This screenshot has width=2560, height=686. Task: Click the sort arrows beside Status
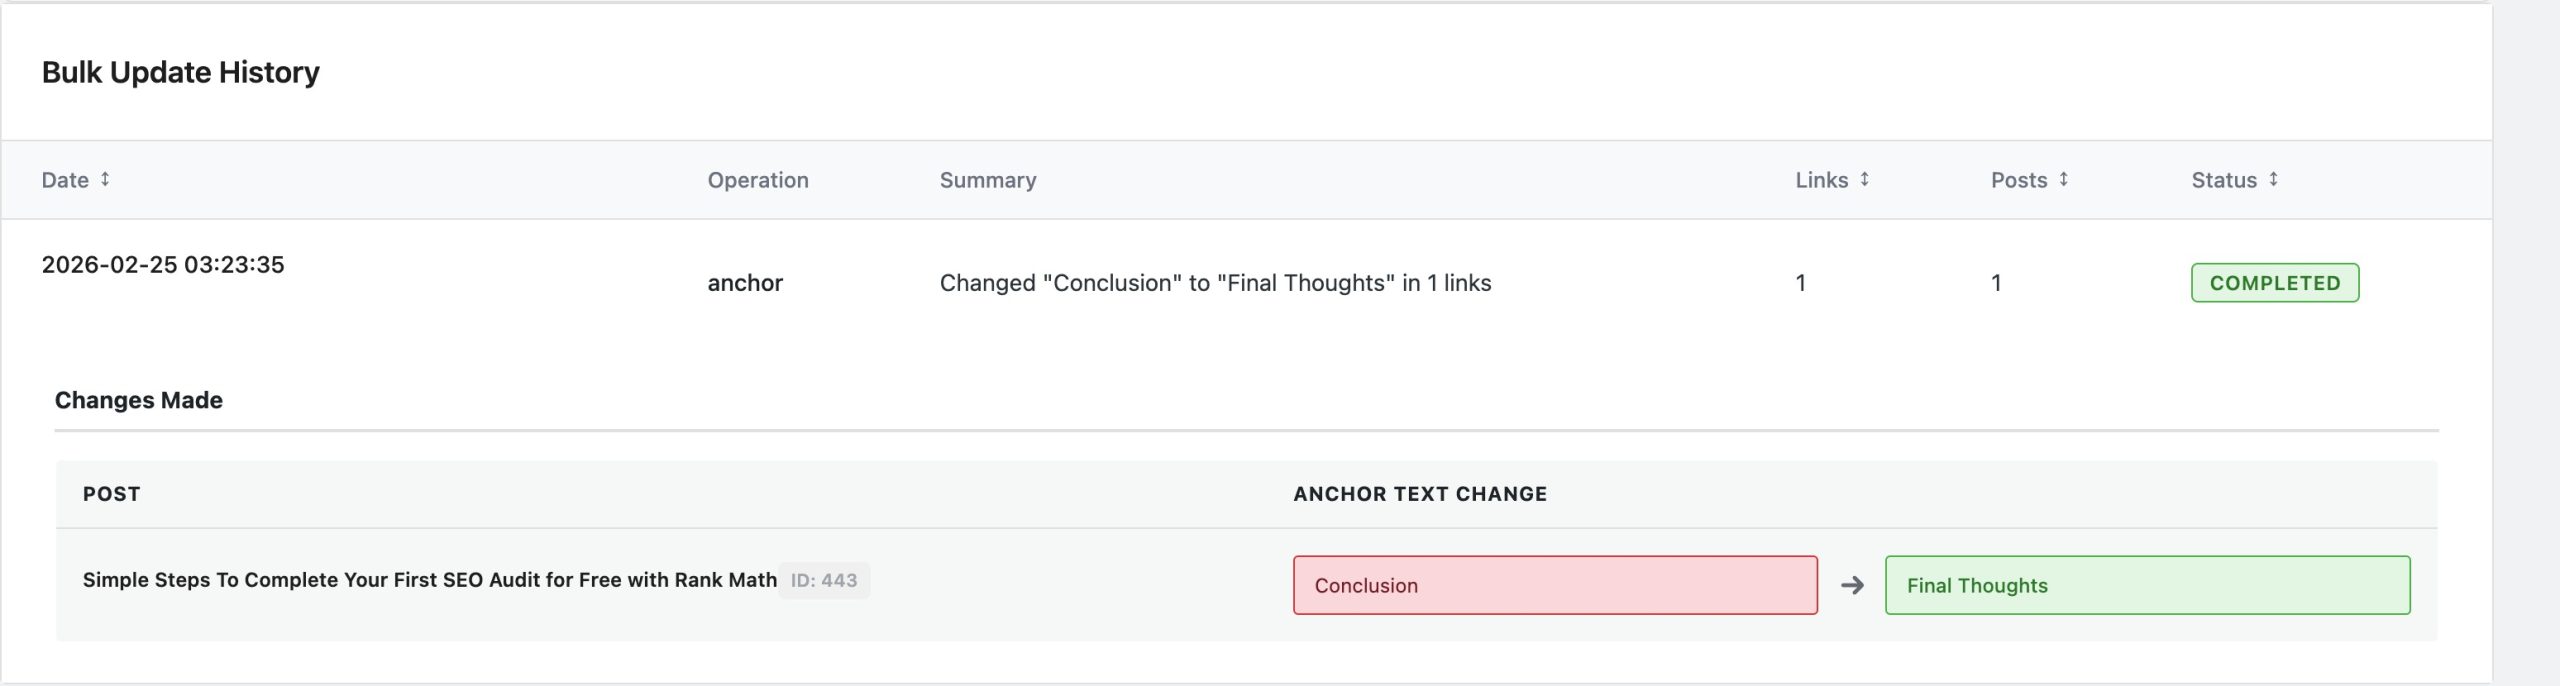tap(2273, 179)
